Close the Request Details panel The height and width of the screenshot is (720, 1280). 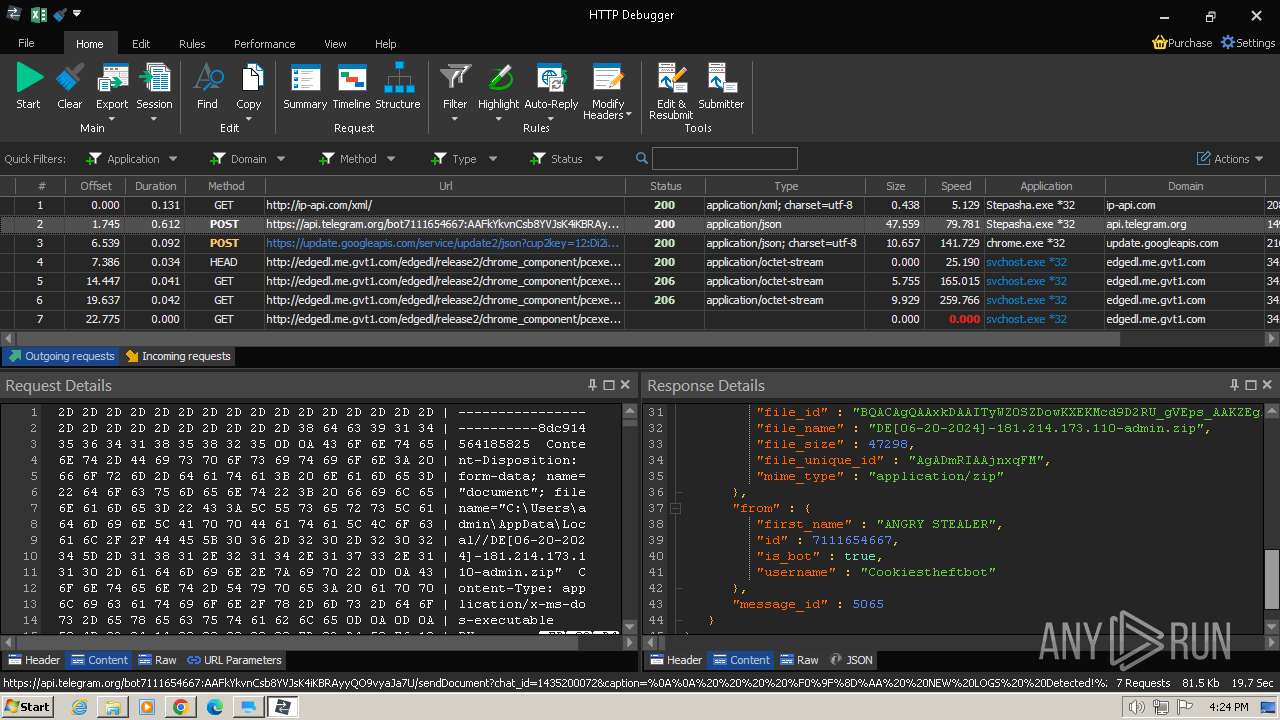pos(625,385)
